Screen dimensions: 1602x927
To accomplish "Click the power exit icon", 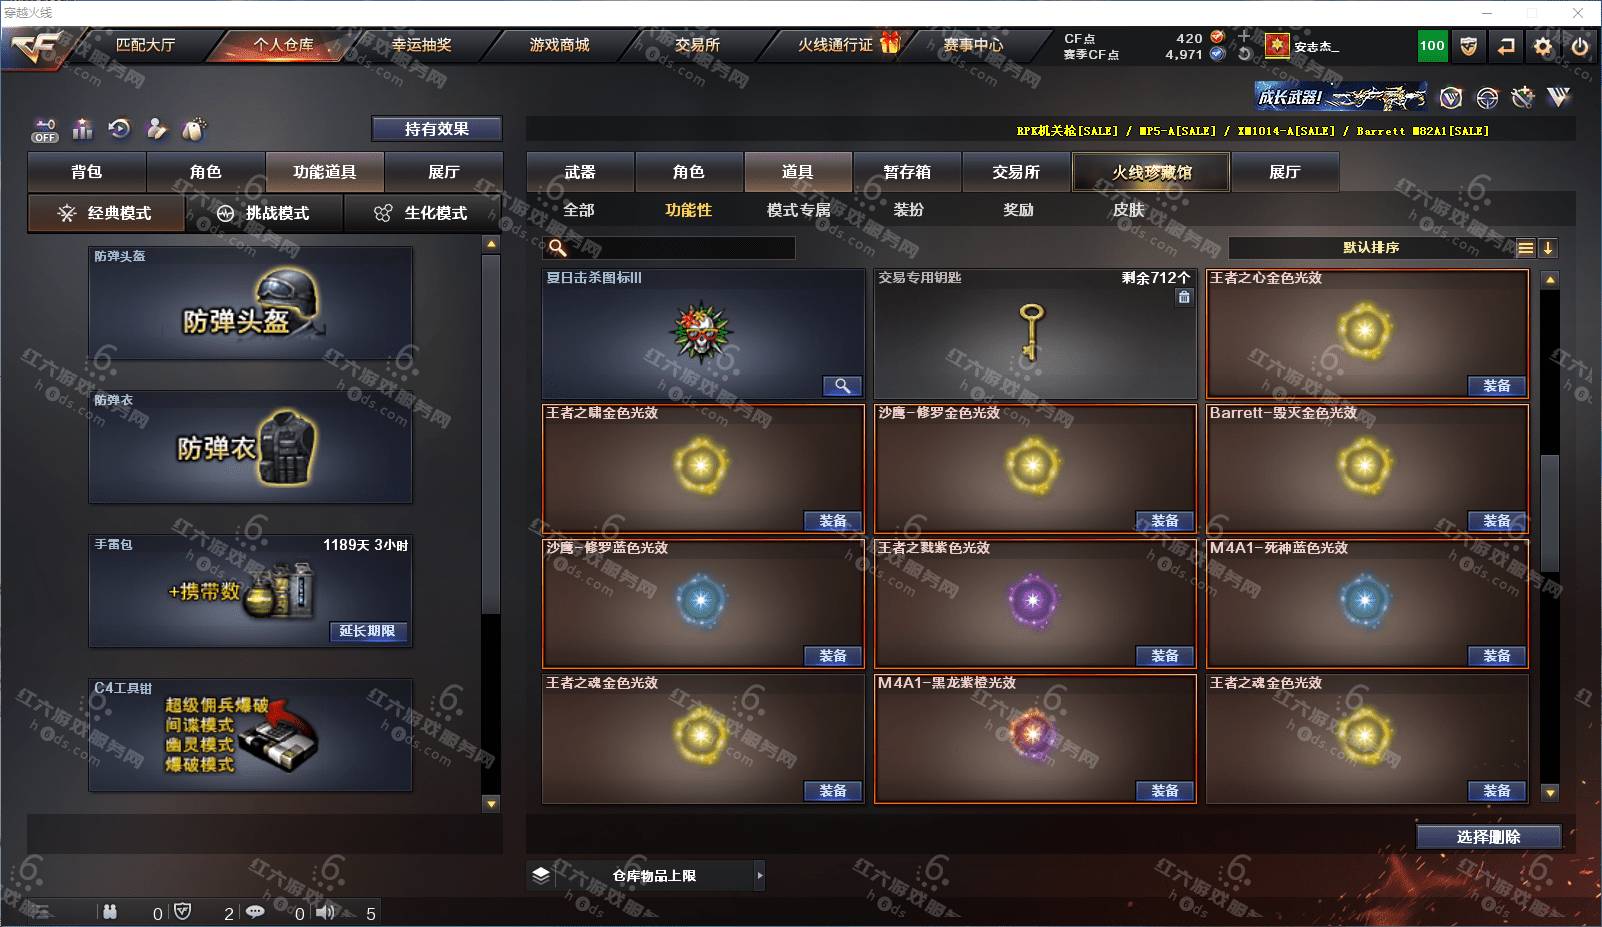I will (1579, 46).
